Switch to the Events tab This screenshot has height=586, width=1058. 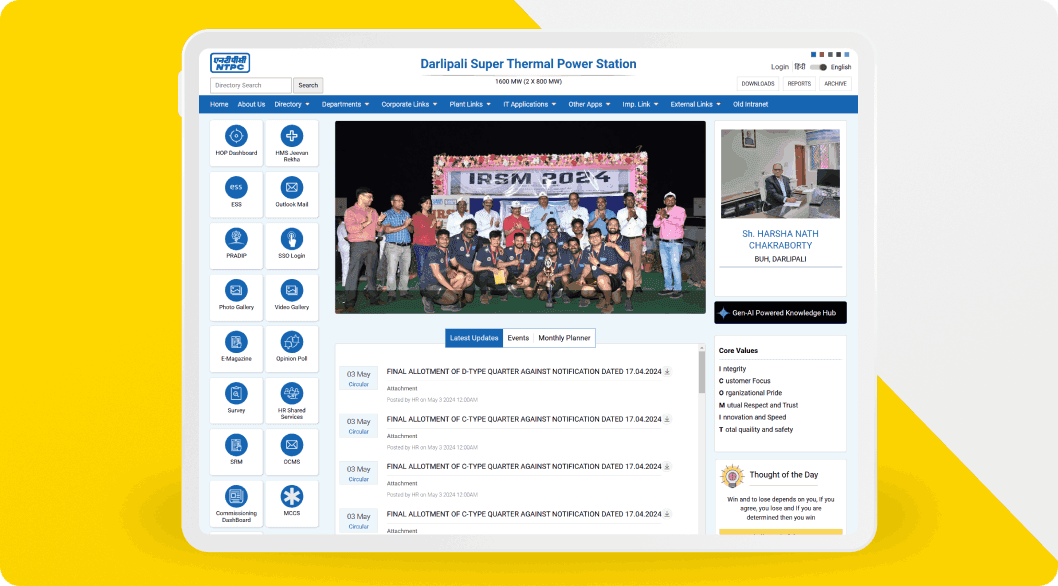518,338
